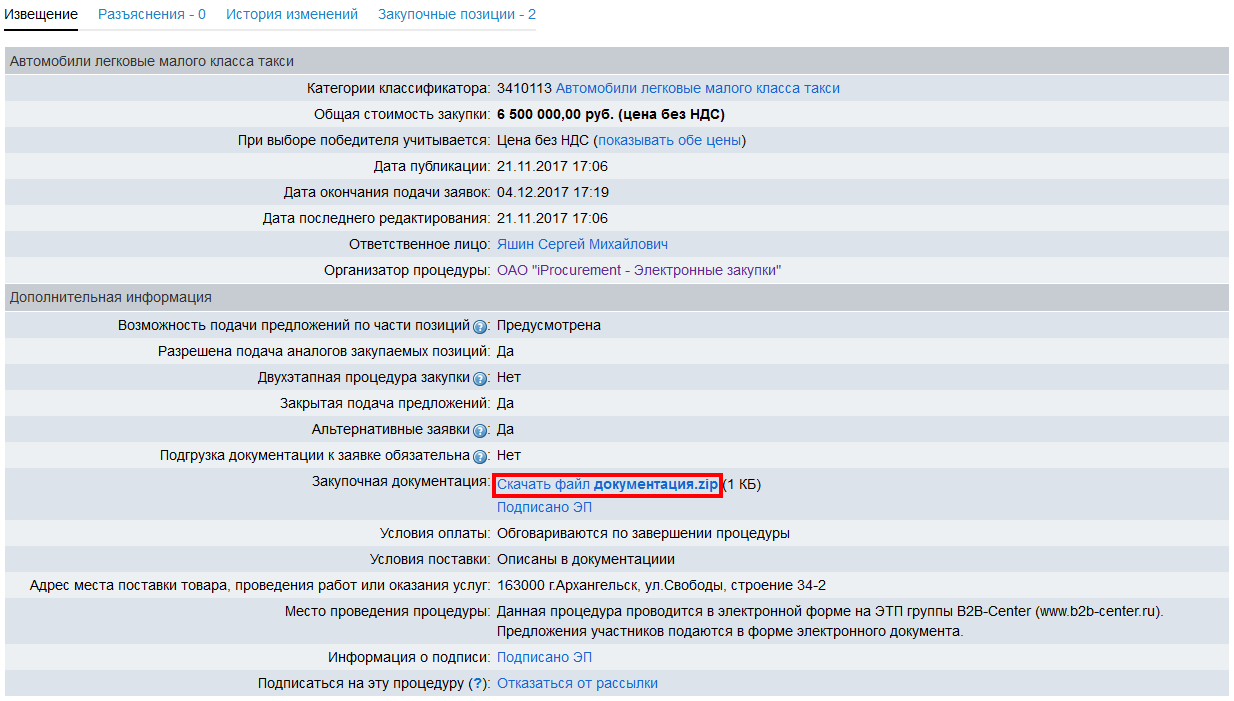Download the документация.zip file
The image size is (1234, 701).
coord(607,485)
